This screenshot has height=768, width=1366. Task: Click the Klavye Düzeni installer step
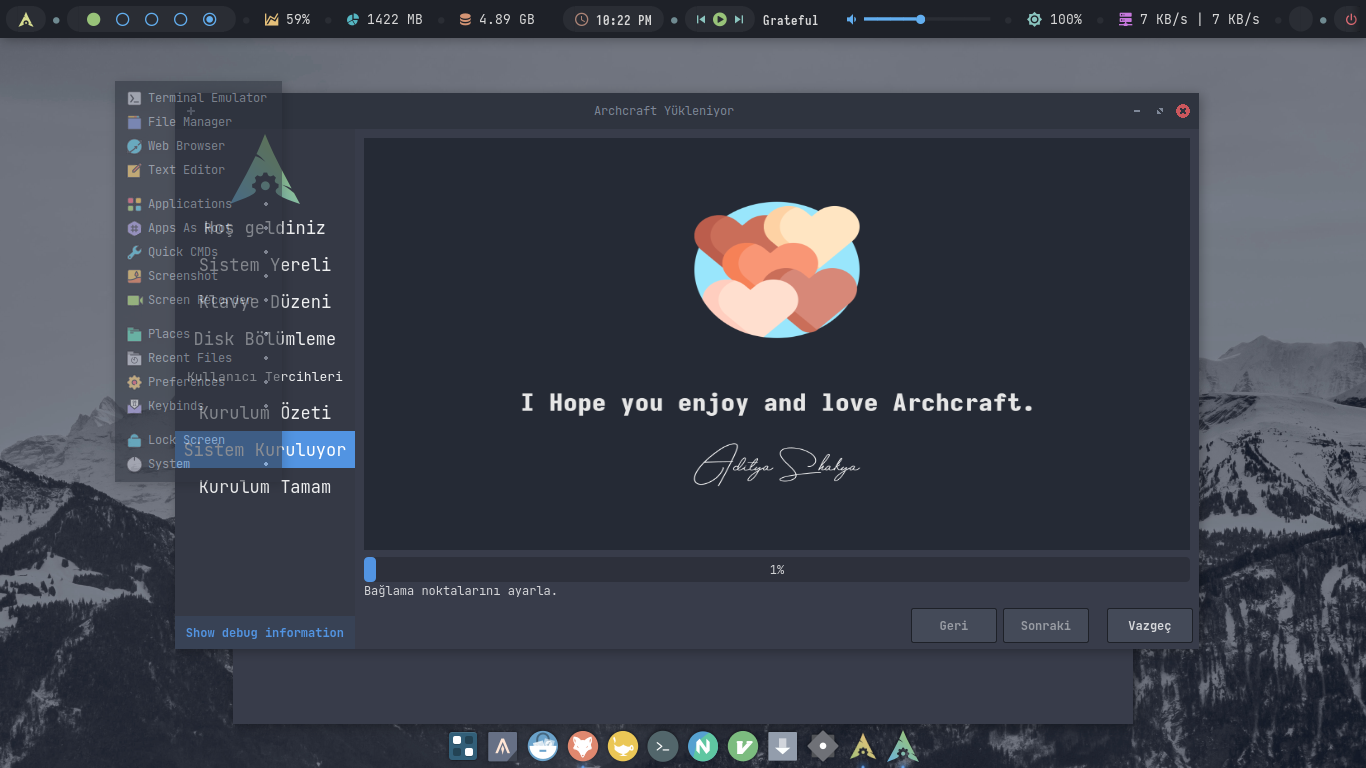pos(265,302)
